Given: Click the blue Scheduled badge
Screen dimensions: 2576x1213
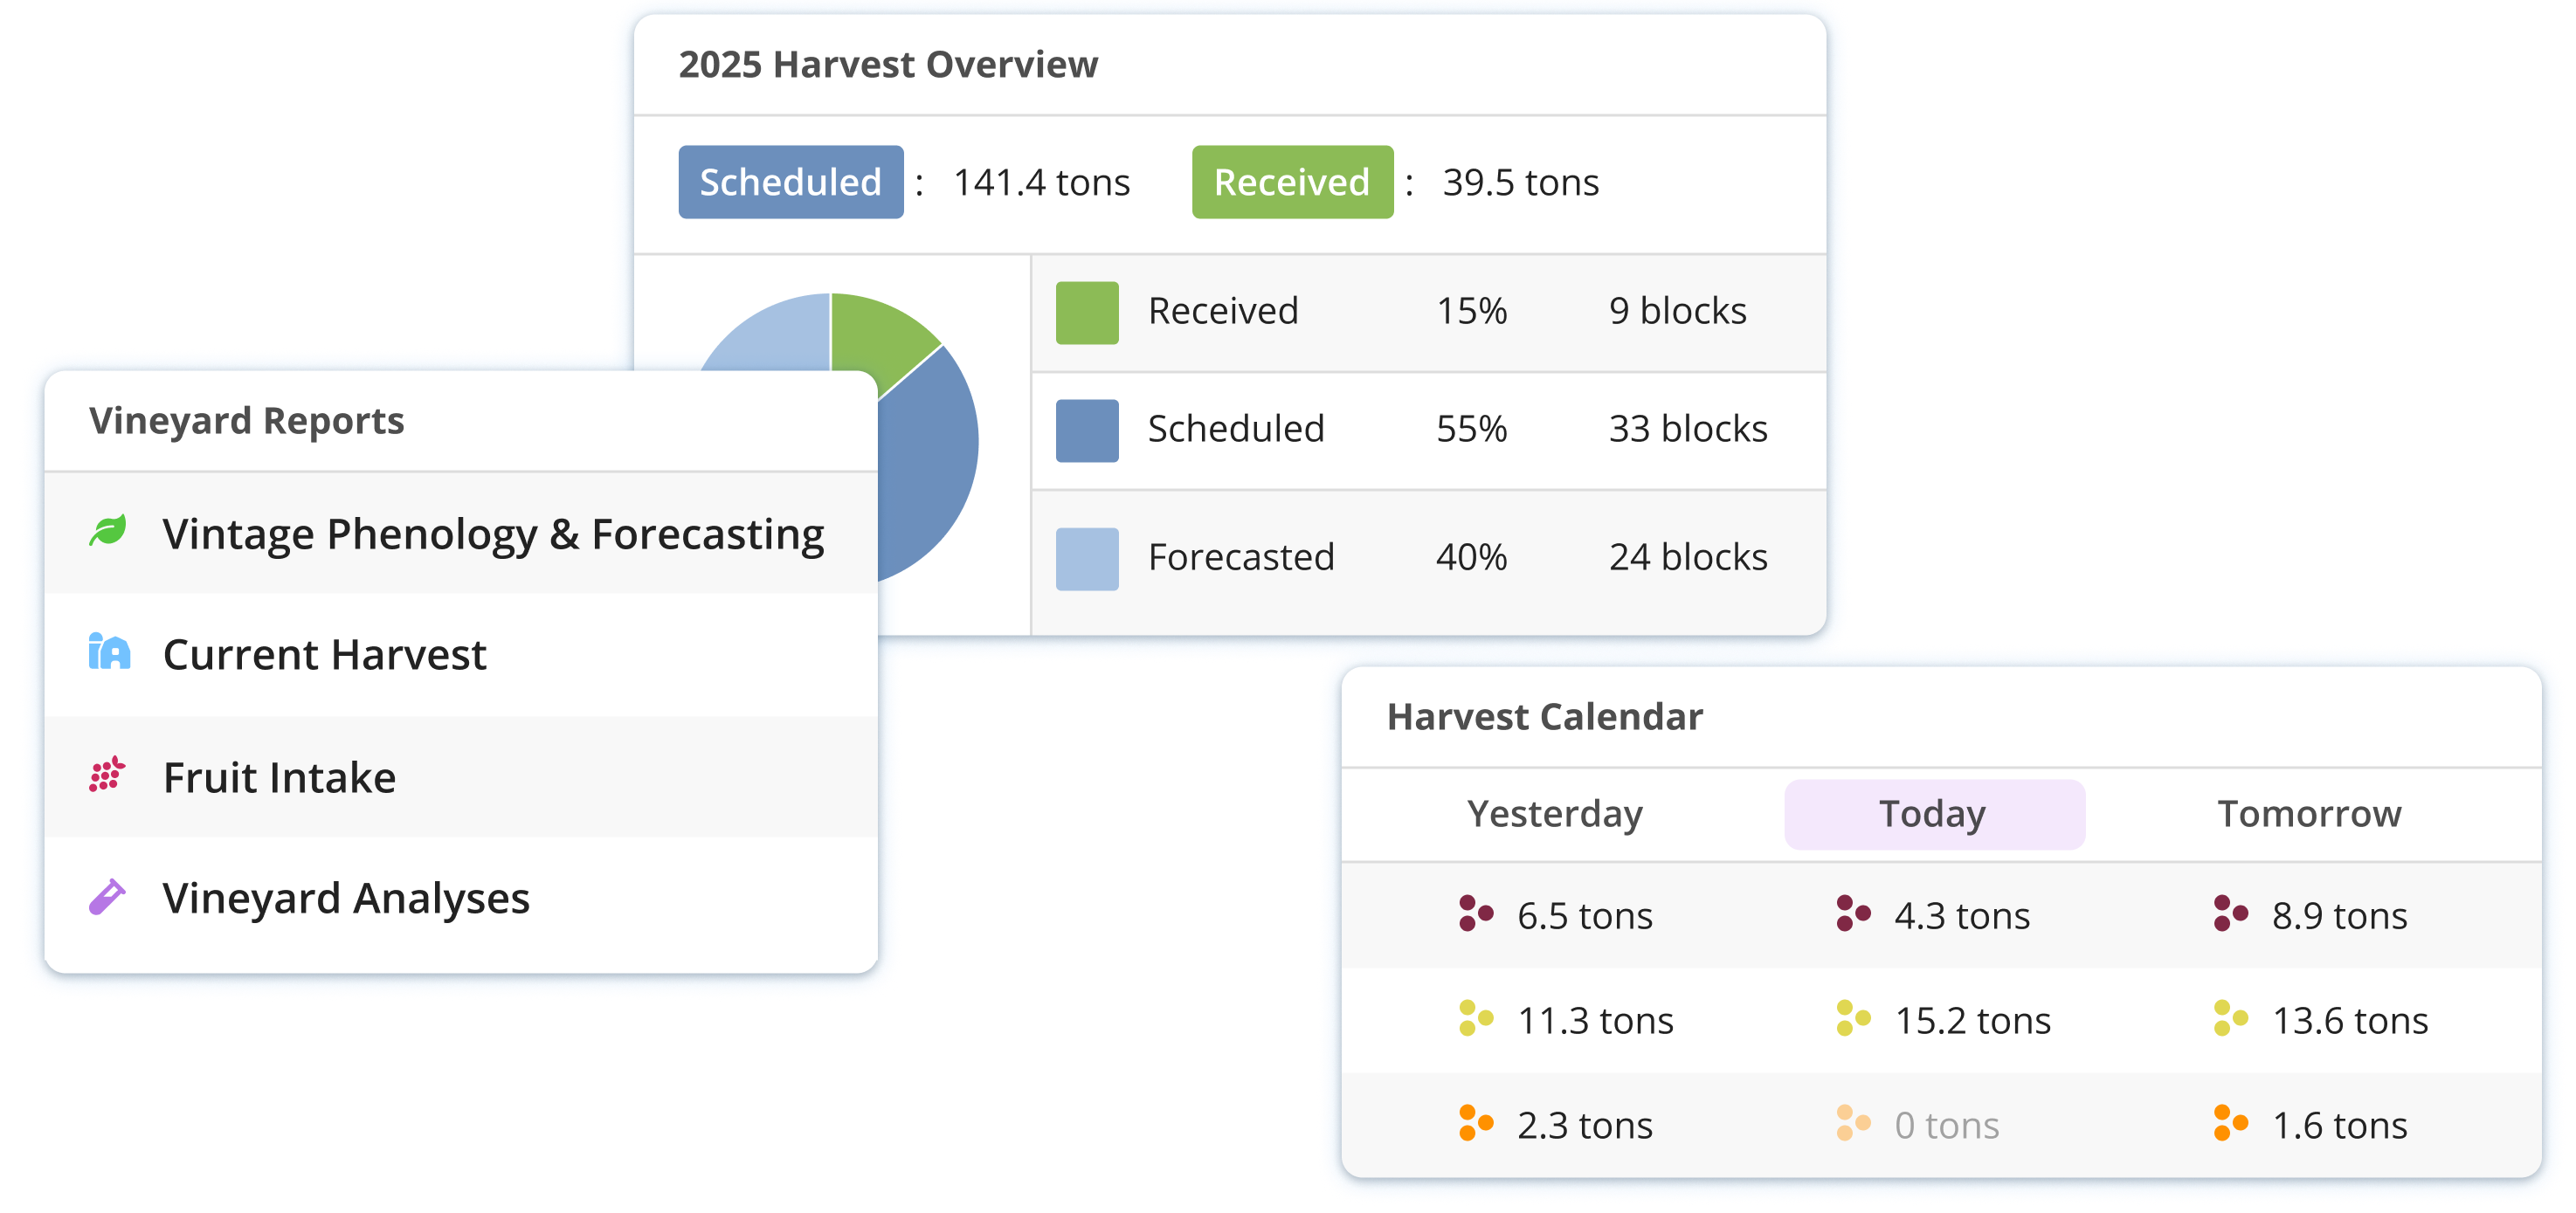Looking at the screenshot, I should click(x=790, y=182).
